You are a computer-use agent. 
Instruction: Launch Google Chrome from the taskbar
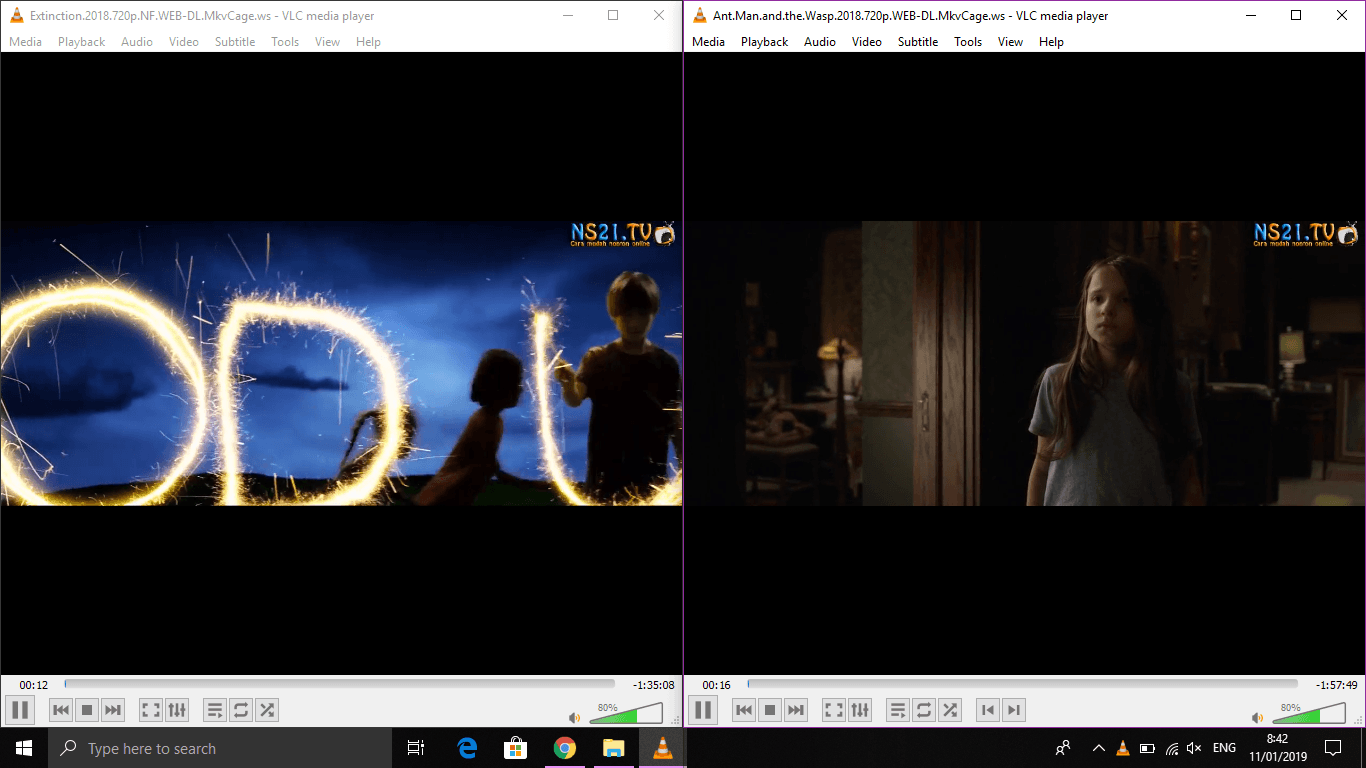tap(565, 748)
